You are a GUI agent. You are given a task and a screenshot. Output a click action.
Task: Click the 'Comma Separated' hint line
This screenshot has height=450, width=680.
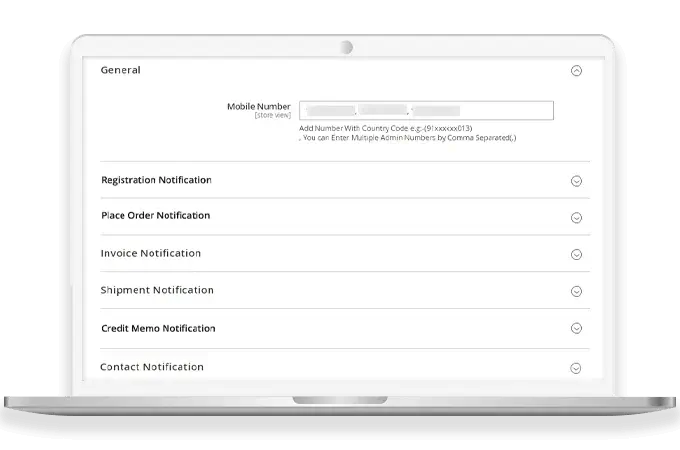(x=408, y=138)
